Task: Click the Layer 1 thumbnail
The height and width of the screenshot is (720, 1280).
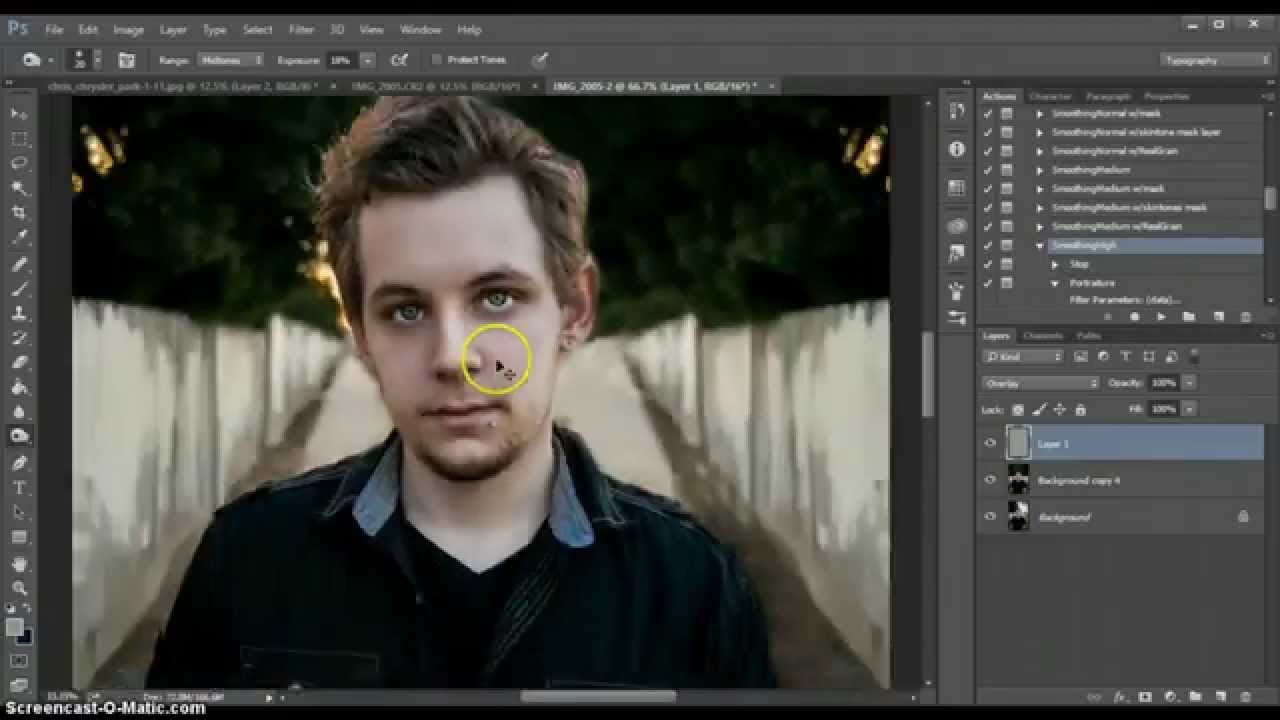Action: tap(1018, 443)
